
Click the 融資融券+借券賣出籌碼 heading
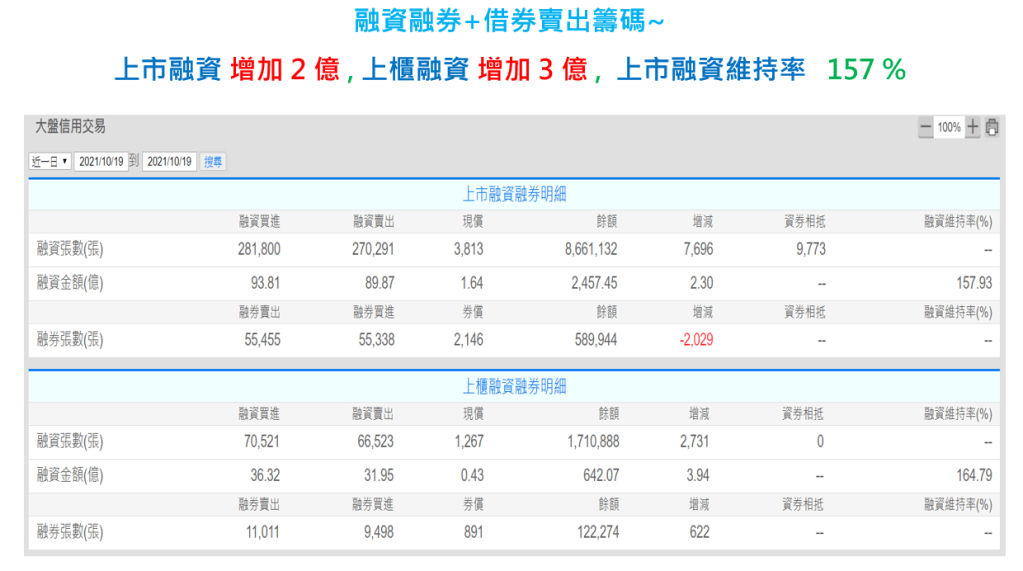508,21
